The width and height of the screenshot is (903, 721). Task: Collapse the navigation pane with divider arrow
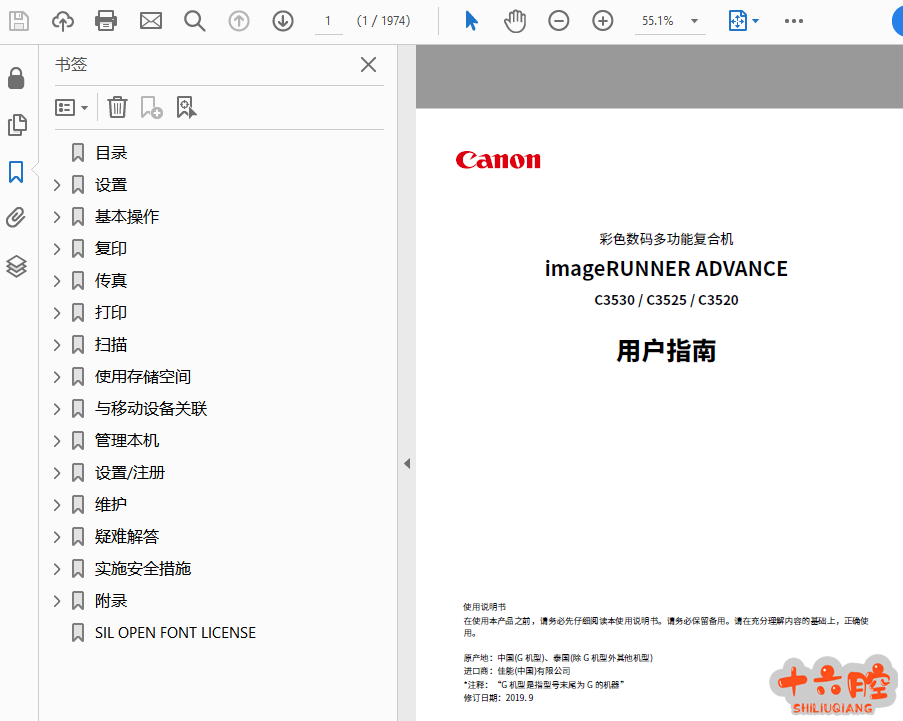click(407, 463)
